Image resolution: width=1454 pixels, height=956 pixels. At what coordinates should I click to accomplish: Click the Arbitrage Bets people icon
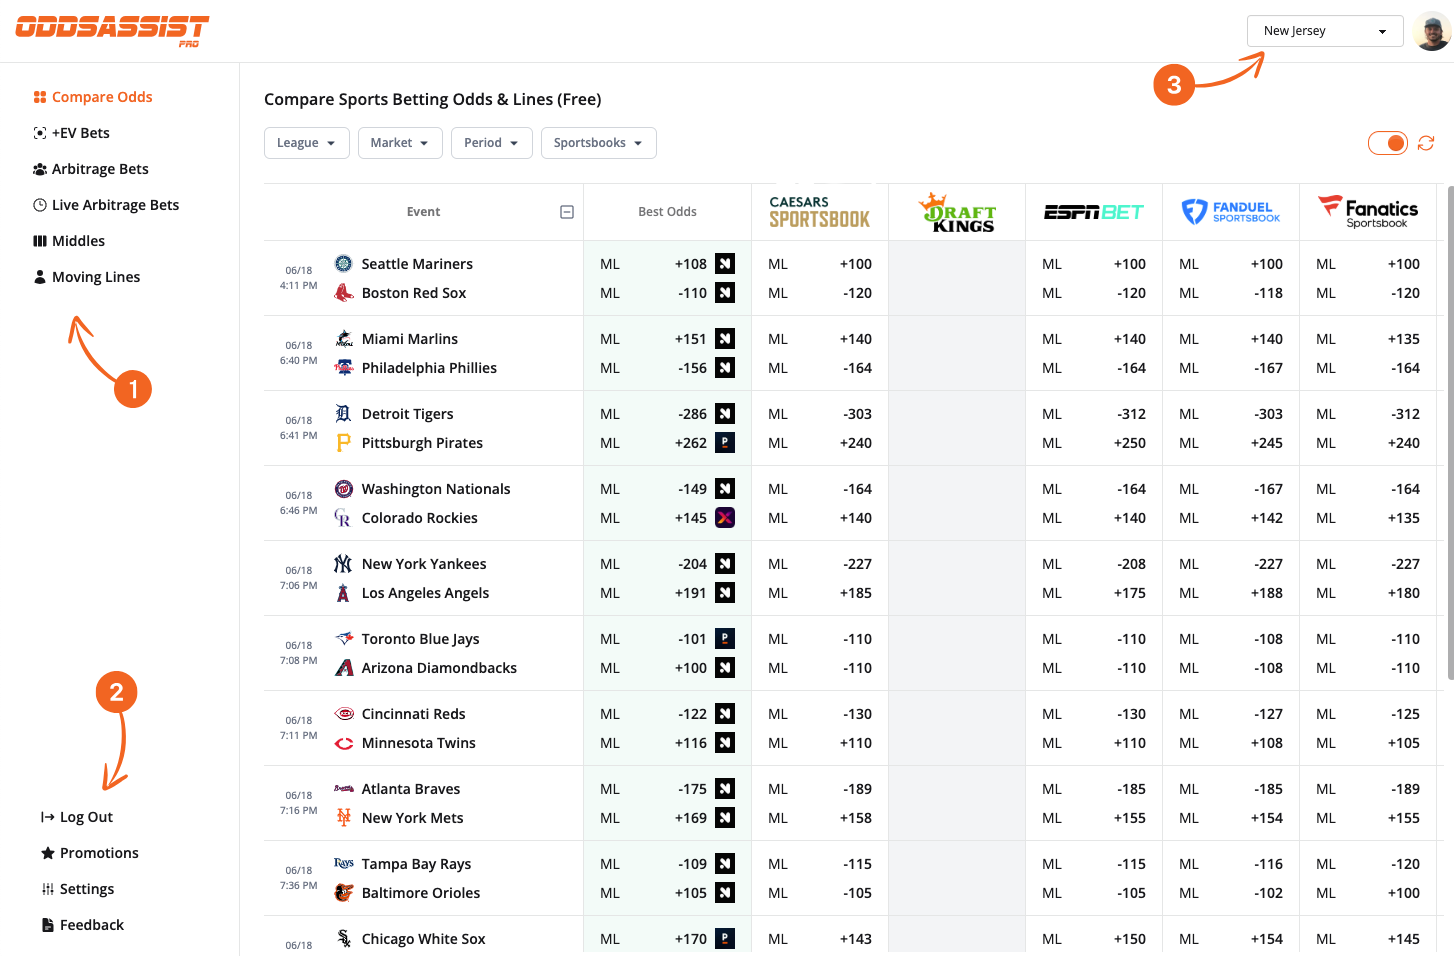click(39, 168)
